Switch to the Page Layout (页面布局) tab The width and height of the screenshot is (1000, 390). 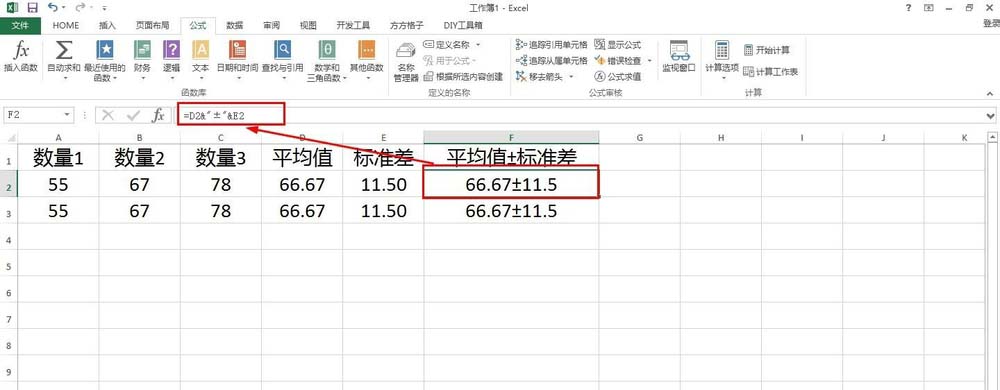(x=152, y=25)
